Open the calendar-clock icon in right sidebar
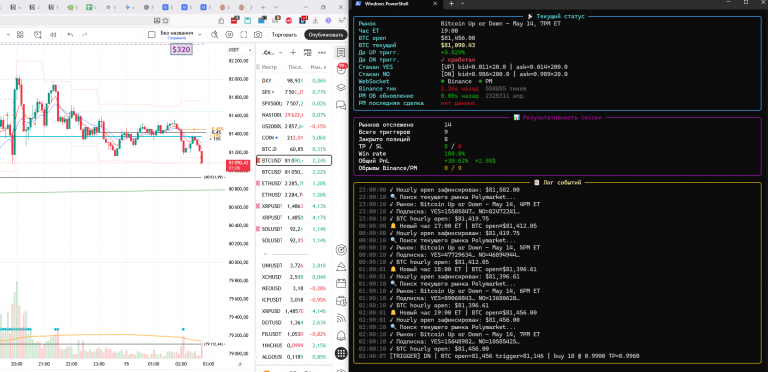 (341, 301)
